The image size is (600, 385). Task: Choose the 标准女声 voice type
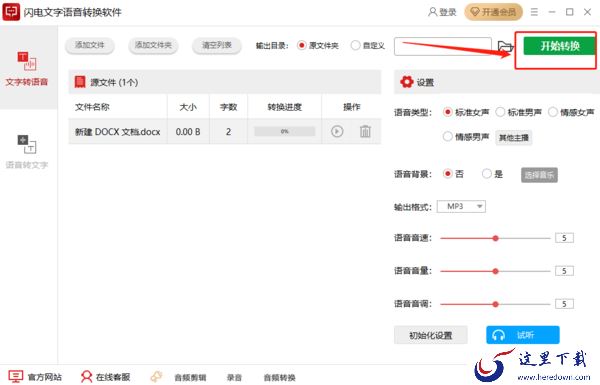[x=447, y=112]
